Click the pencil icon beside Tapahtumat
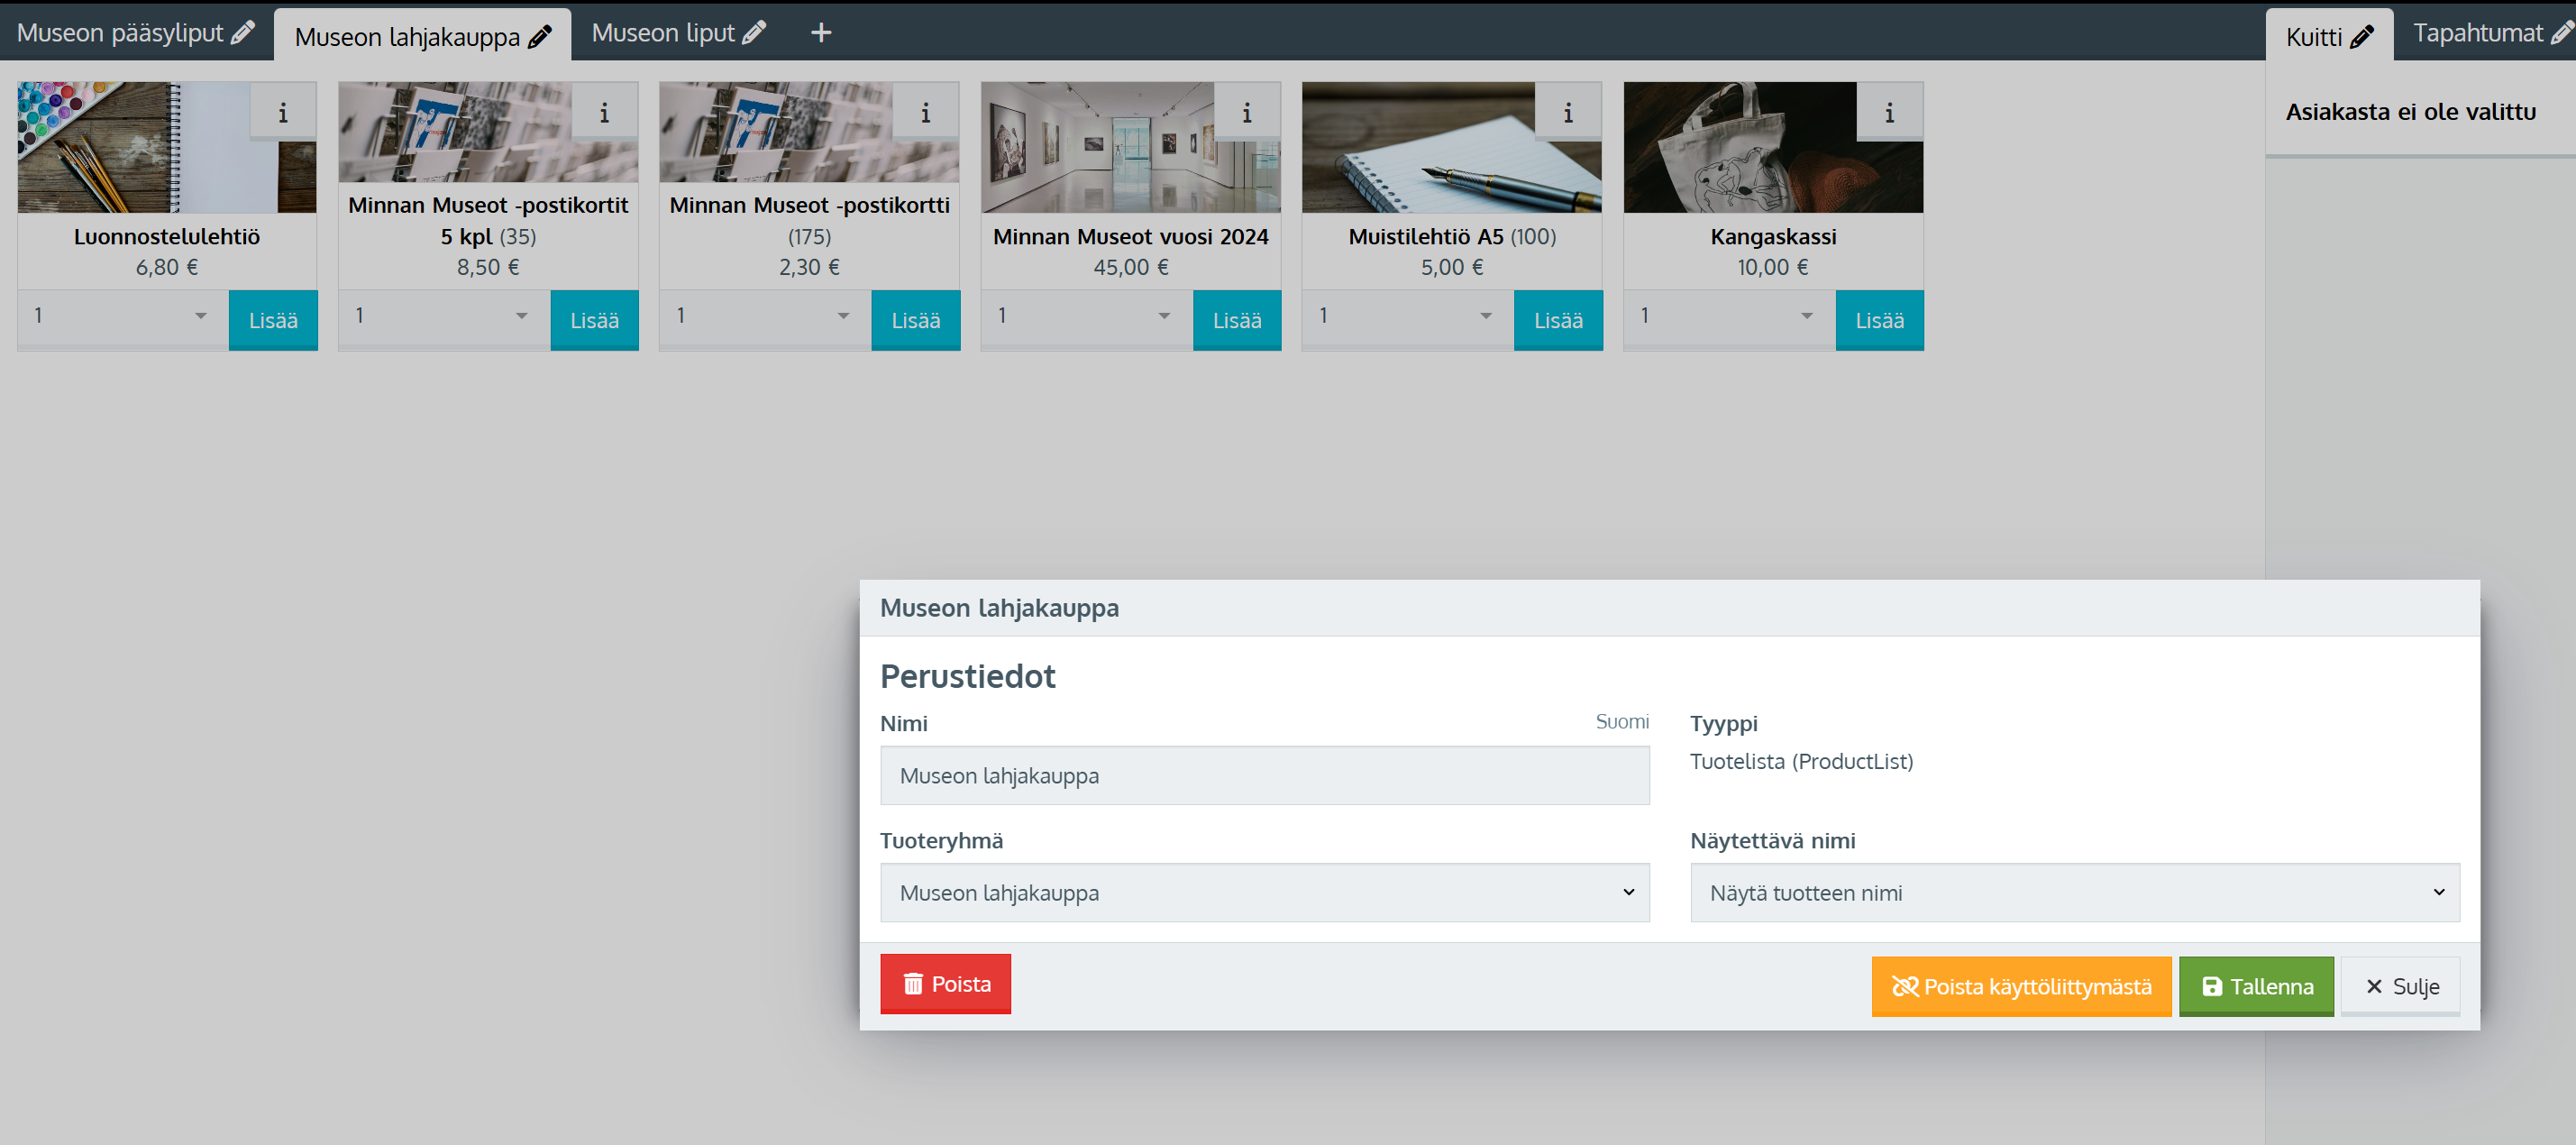 pos(2562,33)
